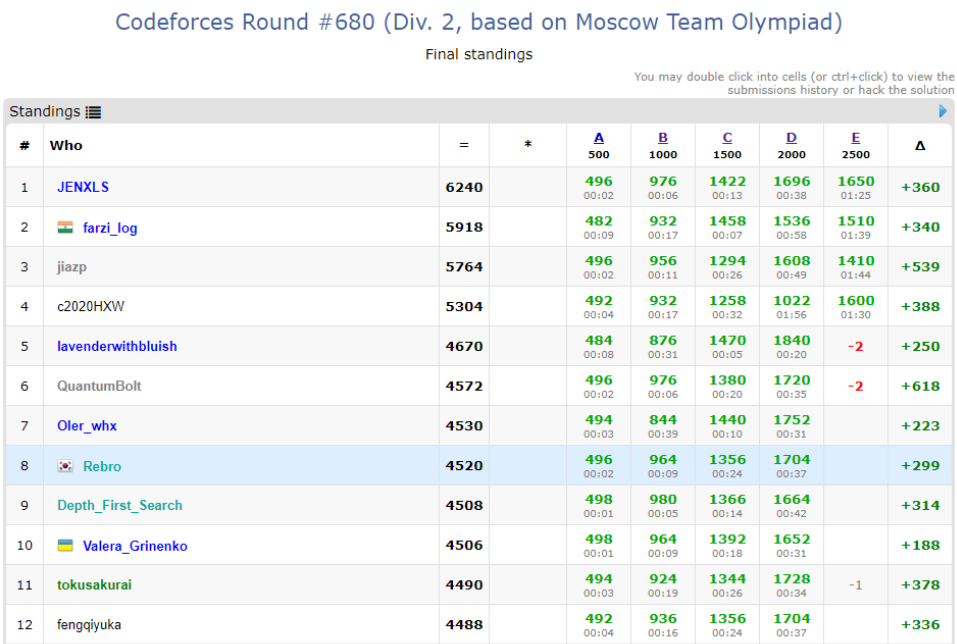Open fengqiyuka profile

pos(89,624)
